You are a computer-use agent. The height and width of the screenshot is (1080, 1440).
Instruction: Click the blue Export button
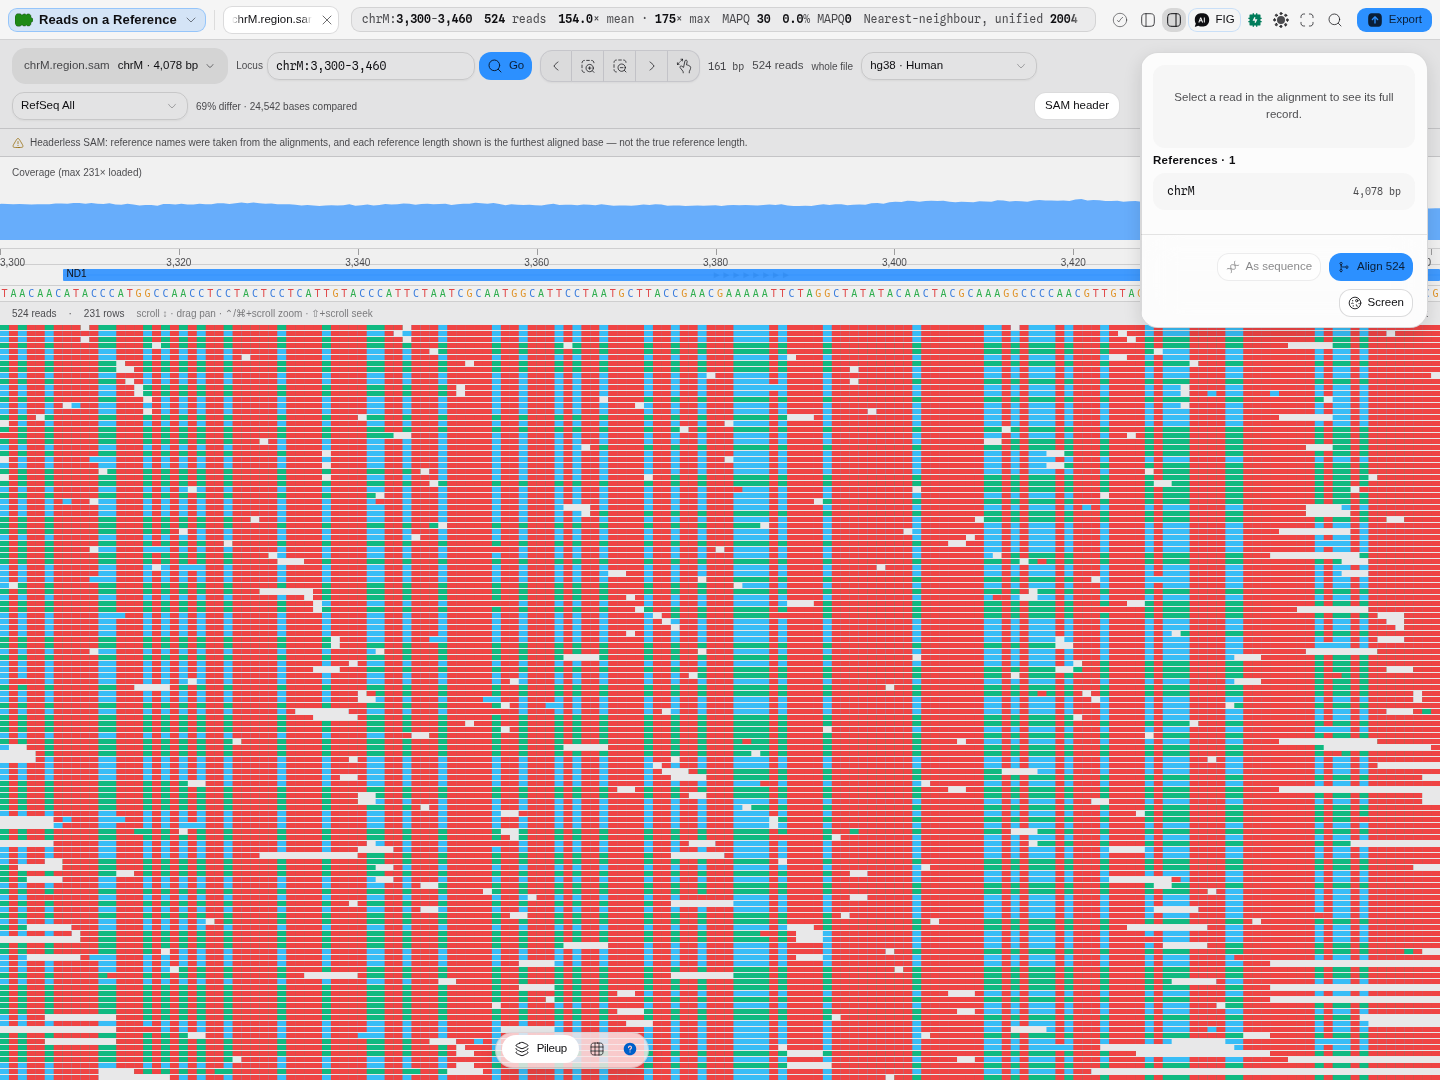click(1394, 20)
